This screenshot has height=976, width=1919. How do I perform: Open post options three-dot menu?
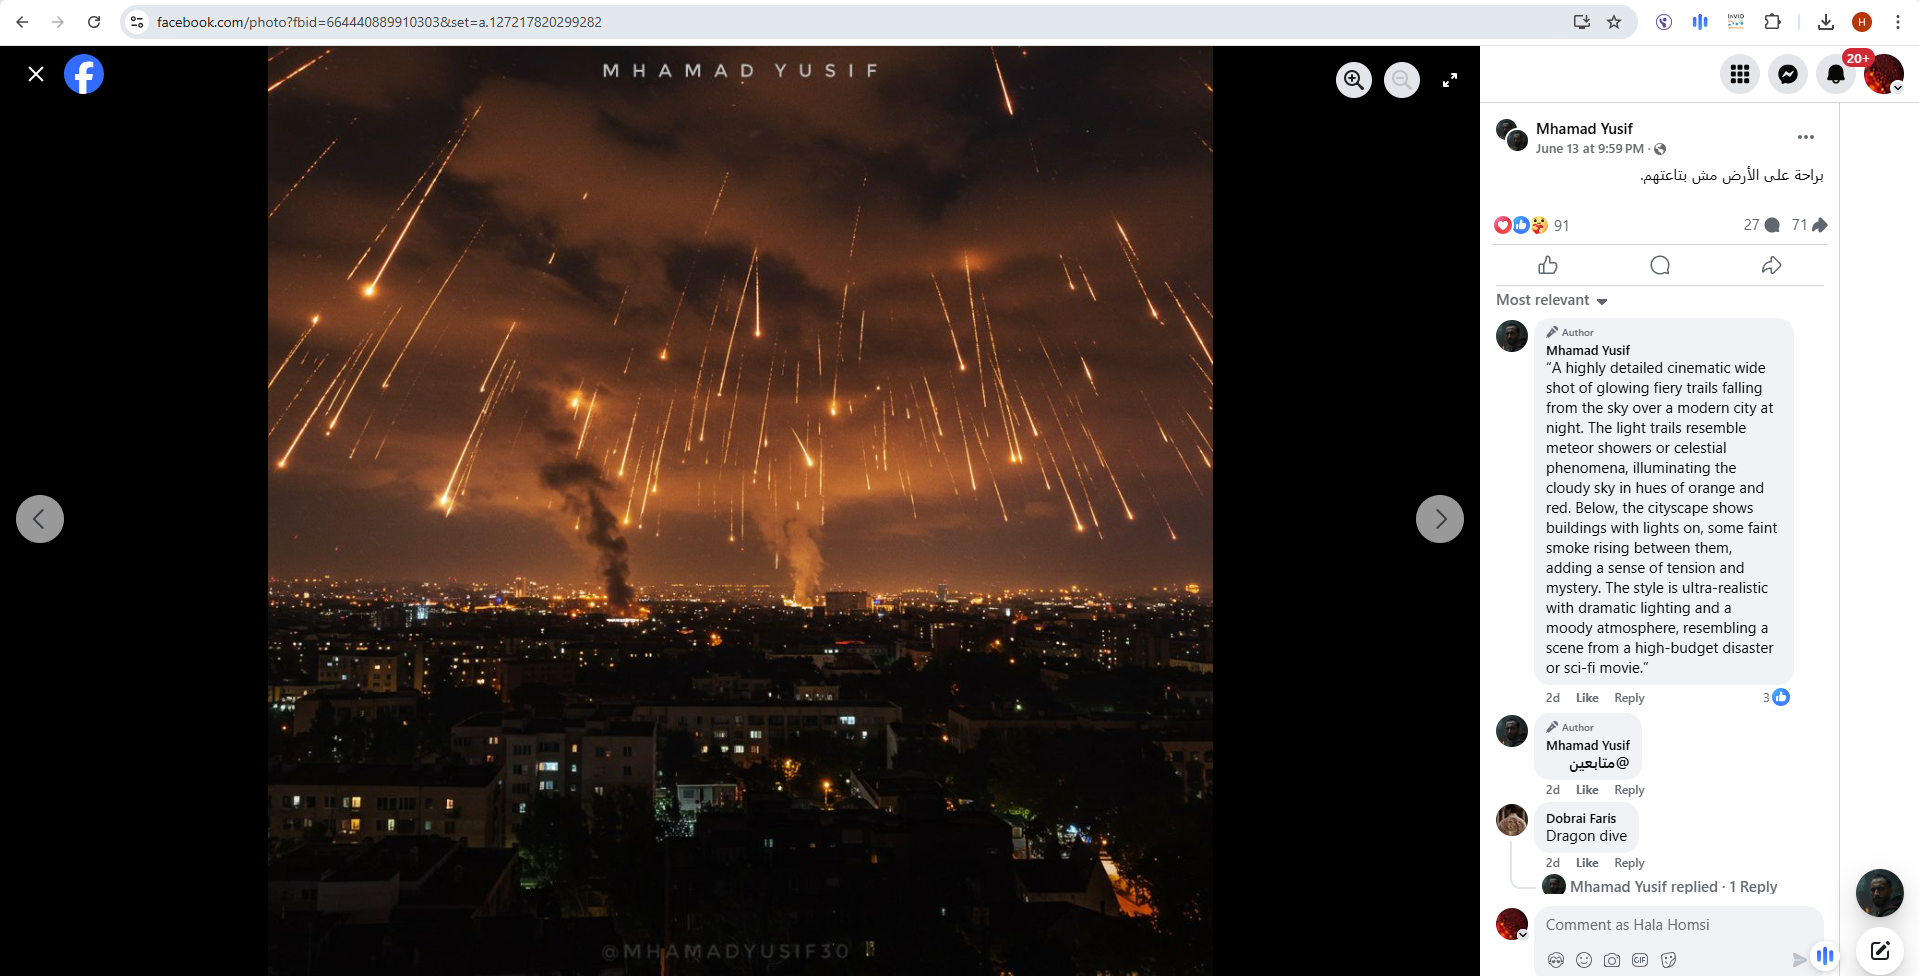[x=1805, y=137]
